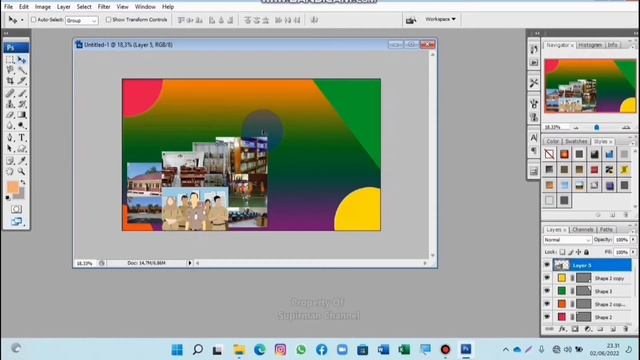Add a layer mask icon

575,329
